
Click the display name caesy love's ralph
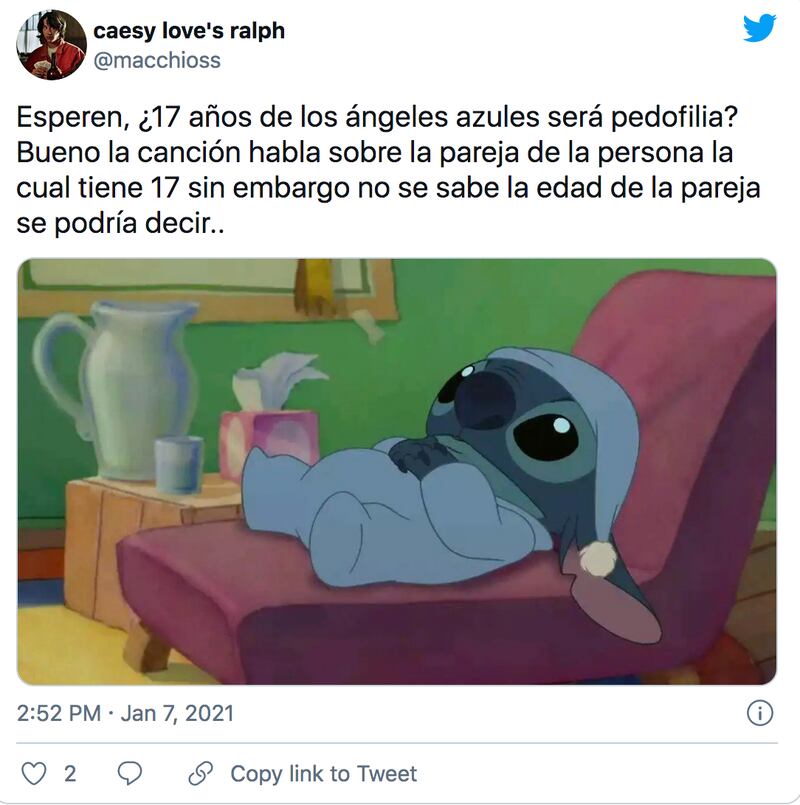[x=189, y=31]
